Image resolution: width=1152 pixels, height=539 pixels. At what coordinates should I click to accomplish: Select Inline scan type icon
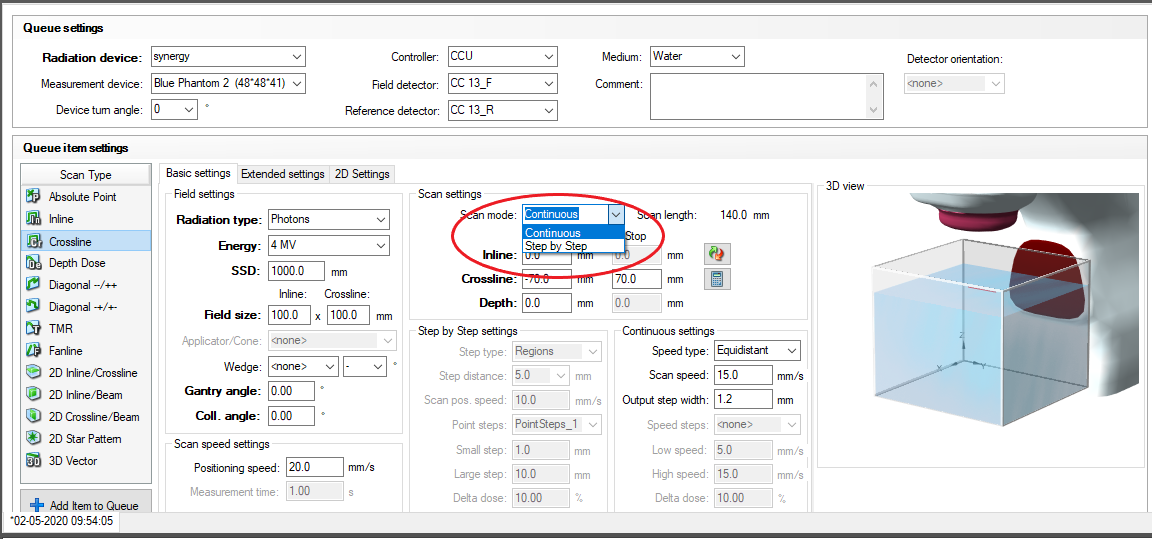33,219
